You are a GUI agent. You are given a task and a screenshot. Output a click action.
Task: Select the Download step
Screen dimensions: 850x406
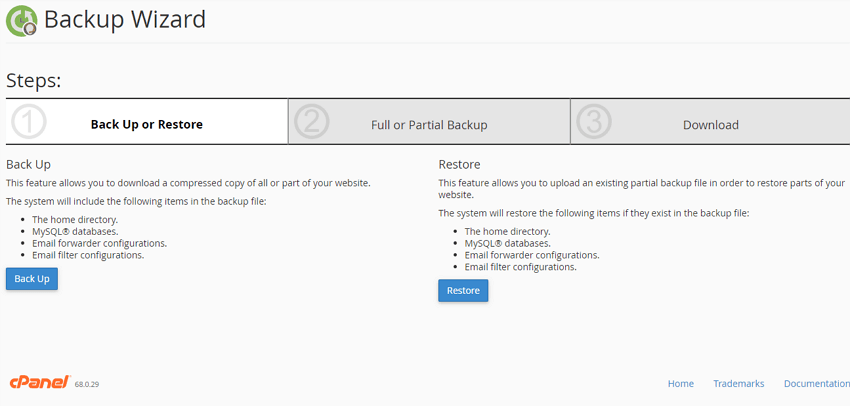tap(711, 122)
